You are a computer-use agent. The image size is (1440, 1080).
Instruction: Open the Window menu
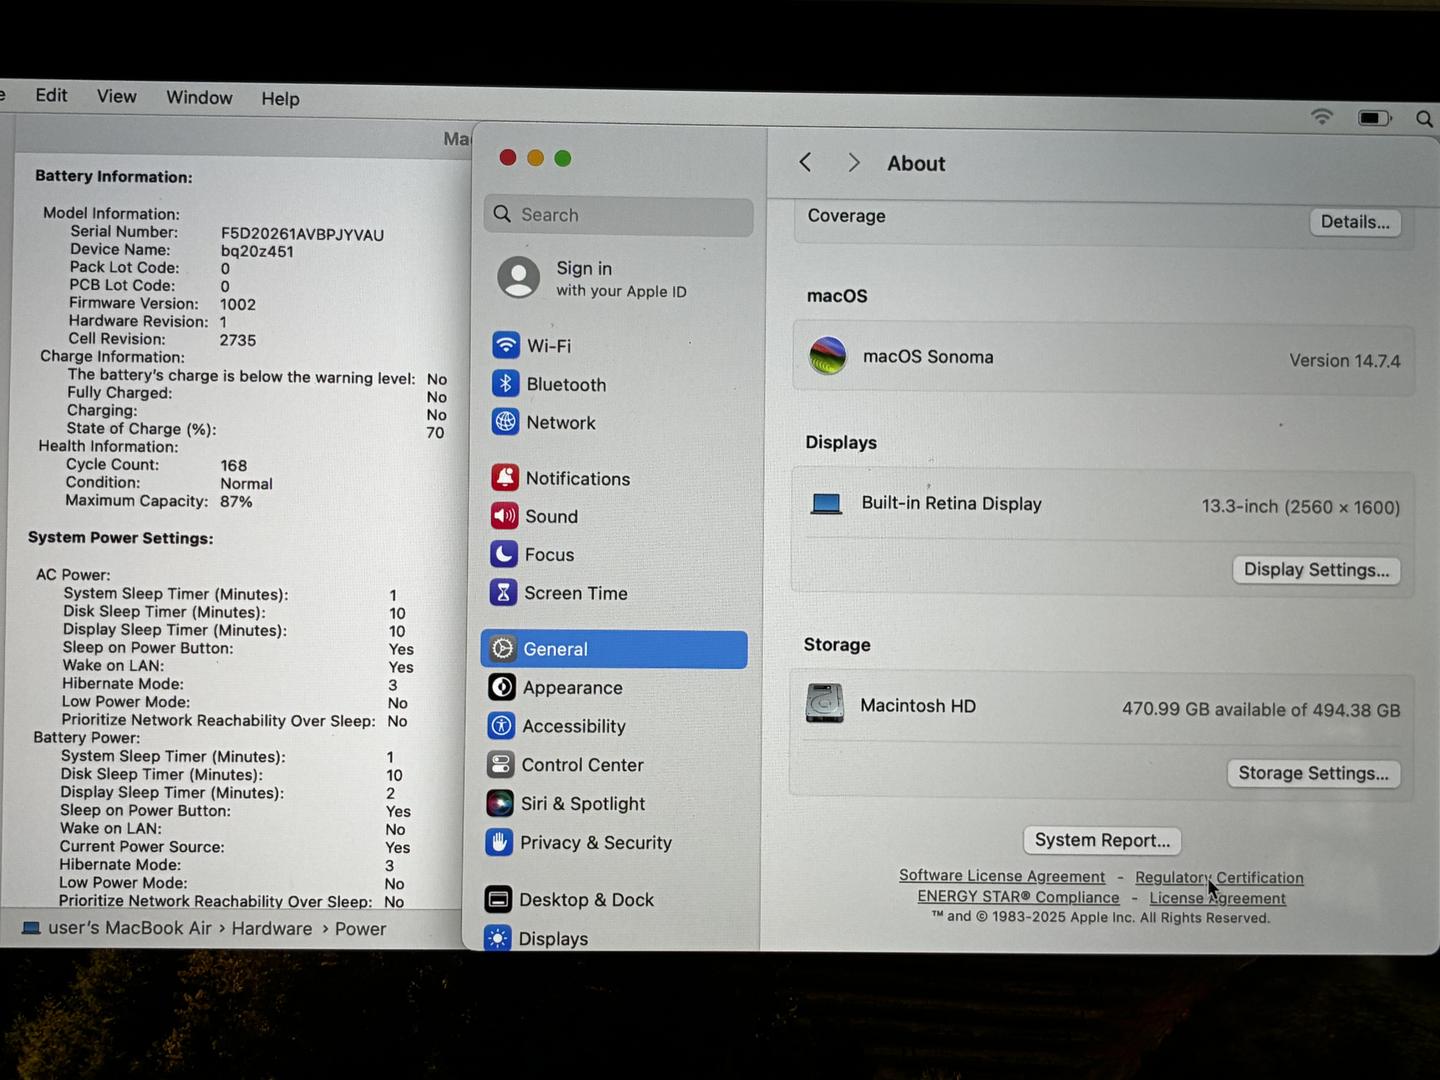199,97
